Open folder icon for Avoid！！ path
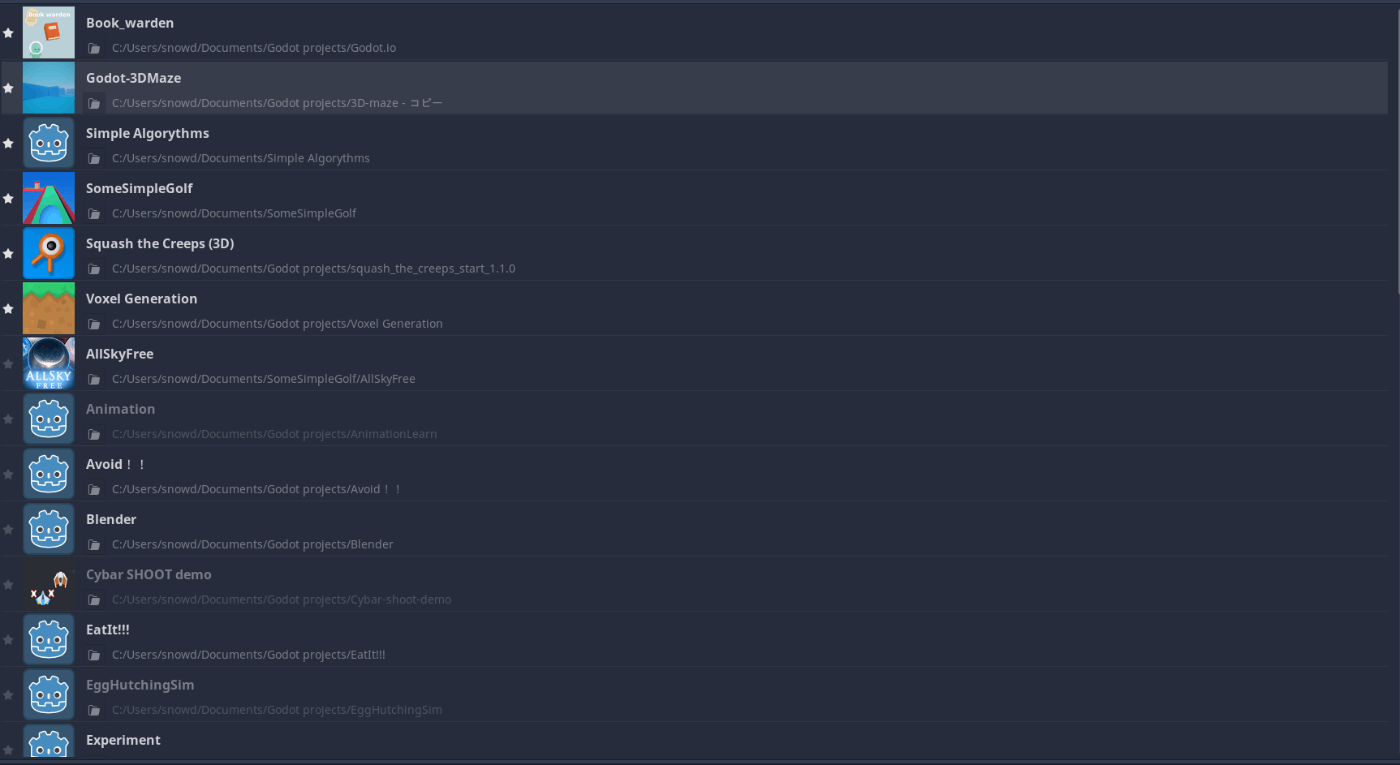The image size is (1400, 765). [94, 489]
